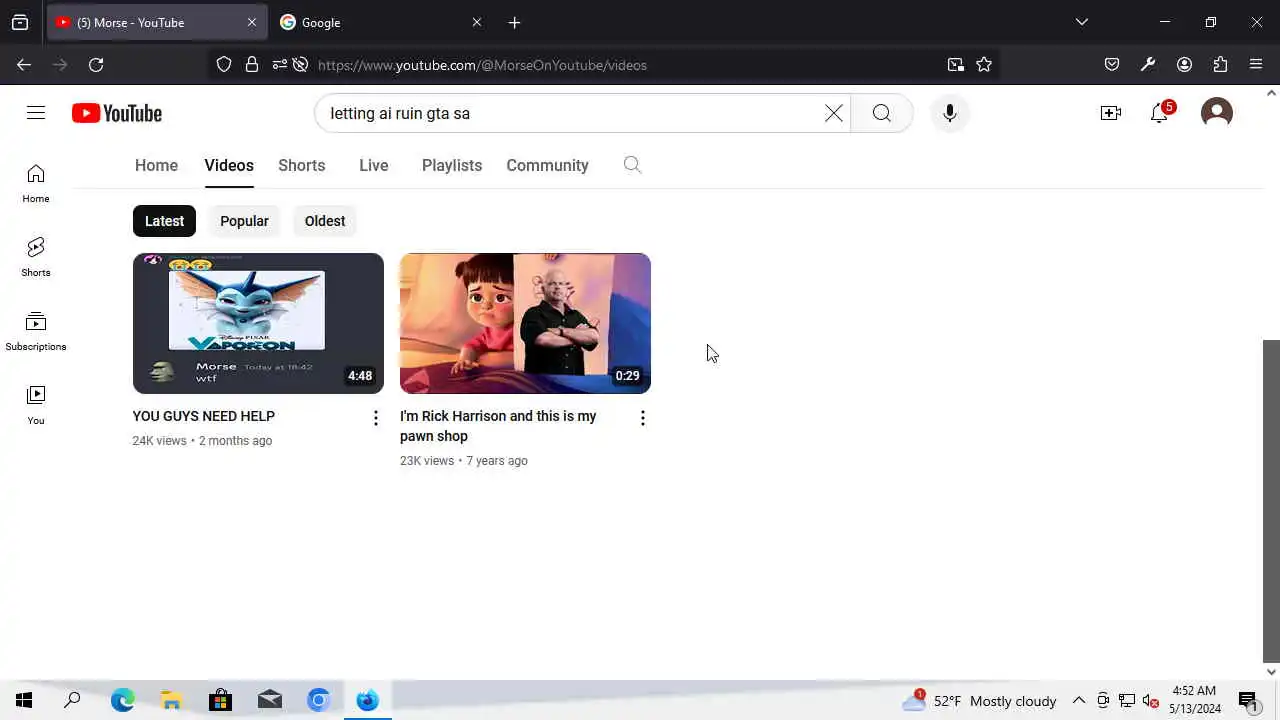Open the Firefox account icon
This screenshot has width=1280, height=720.
coord(1184,65)
